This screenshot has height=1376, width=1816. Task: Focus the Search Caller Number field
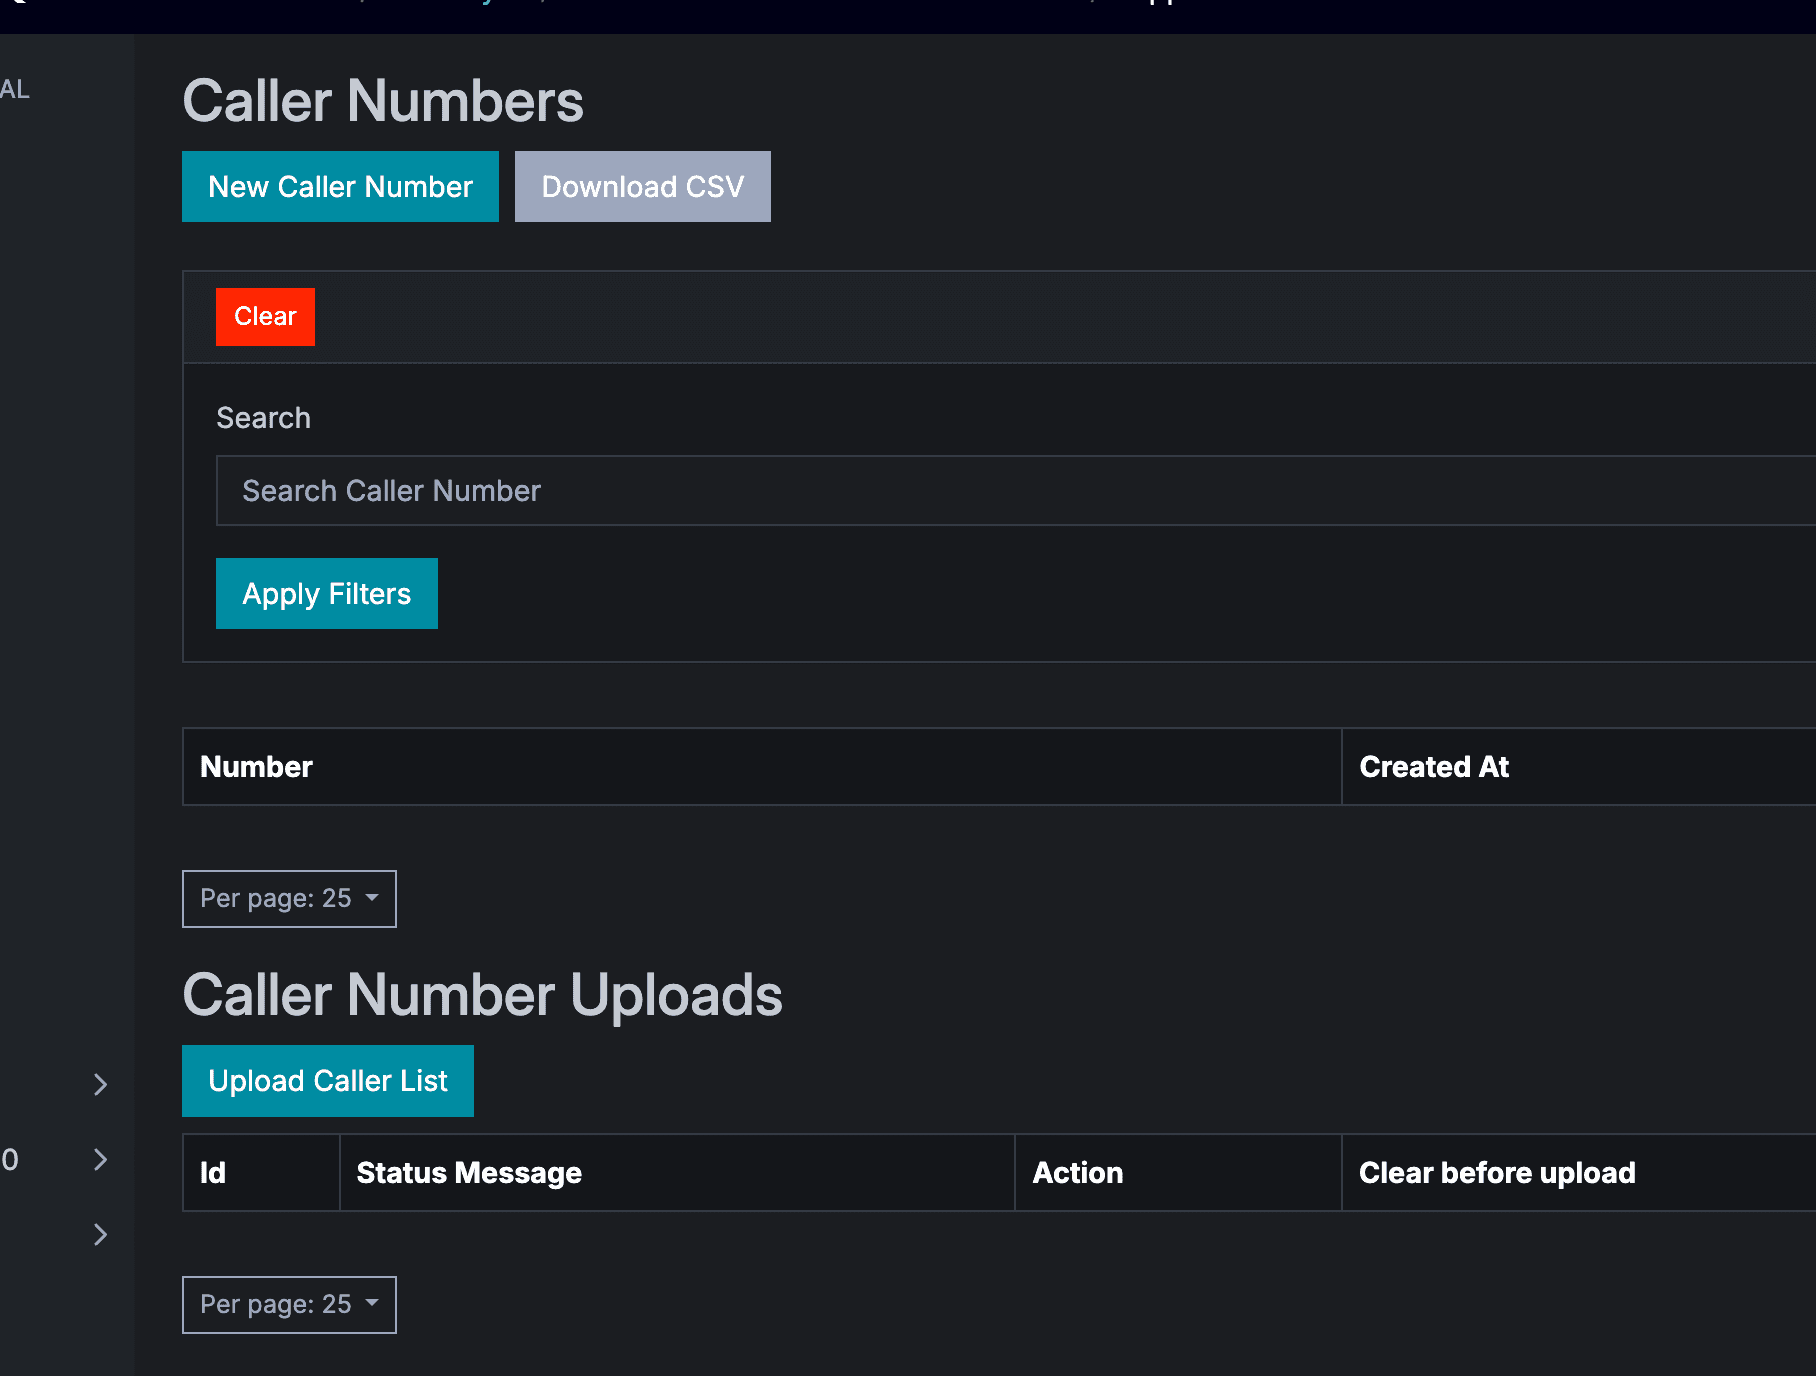tap(1016, 491)
